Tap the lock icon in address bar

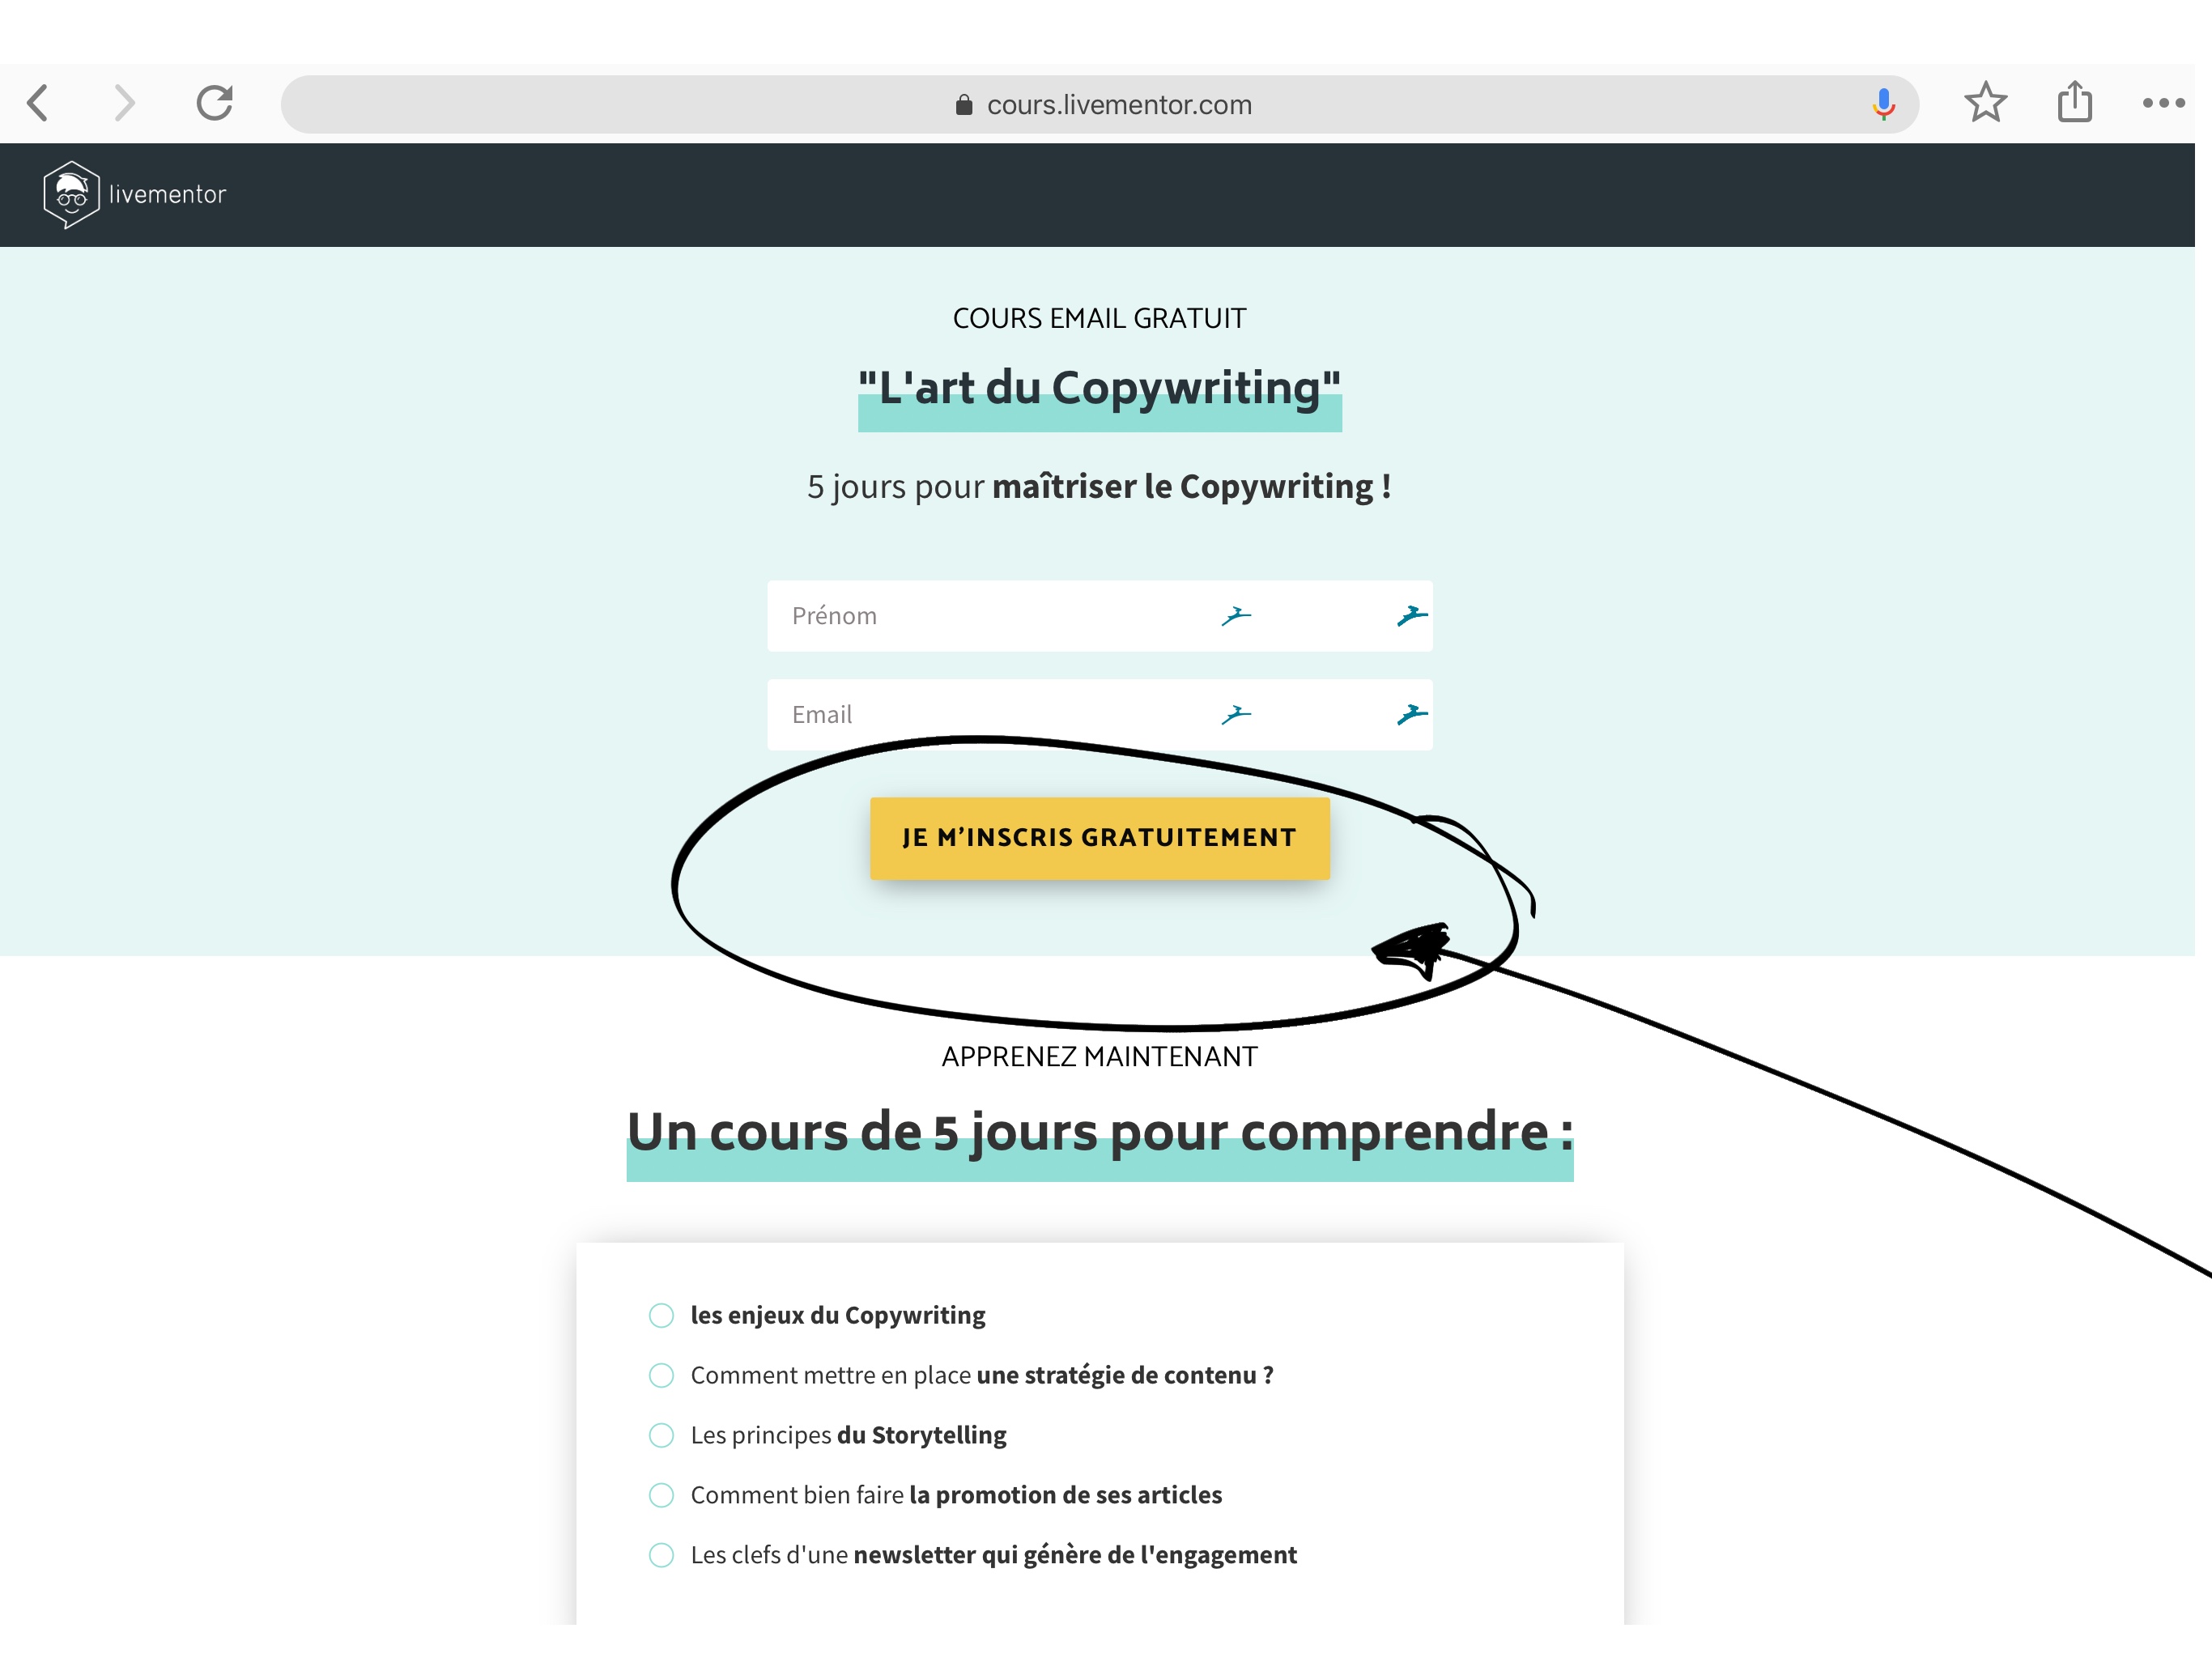964,105
